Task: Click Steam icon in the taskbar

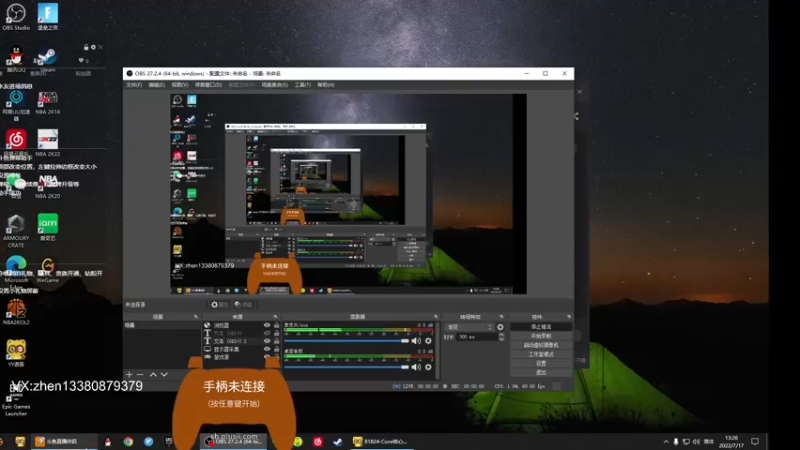Action: click(x=338, y=441)
